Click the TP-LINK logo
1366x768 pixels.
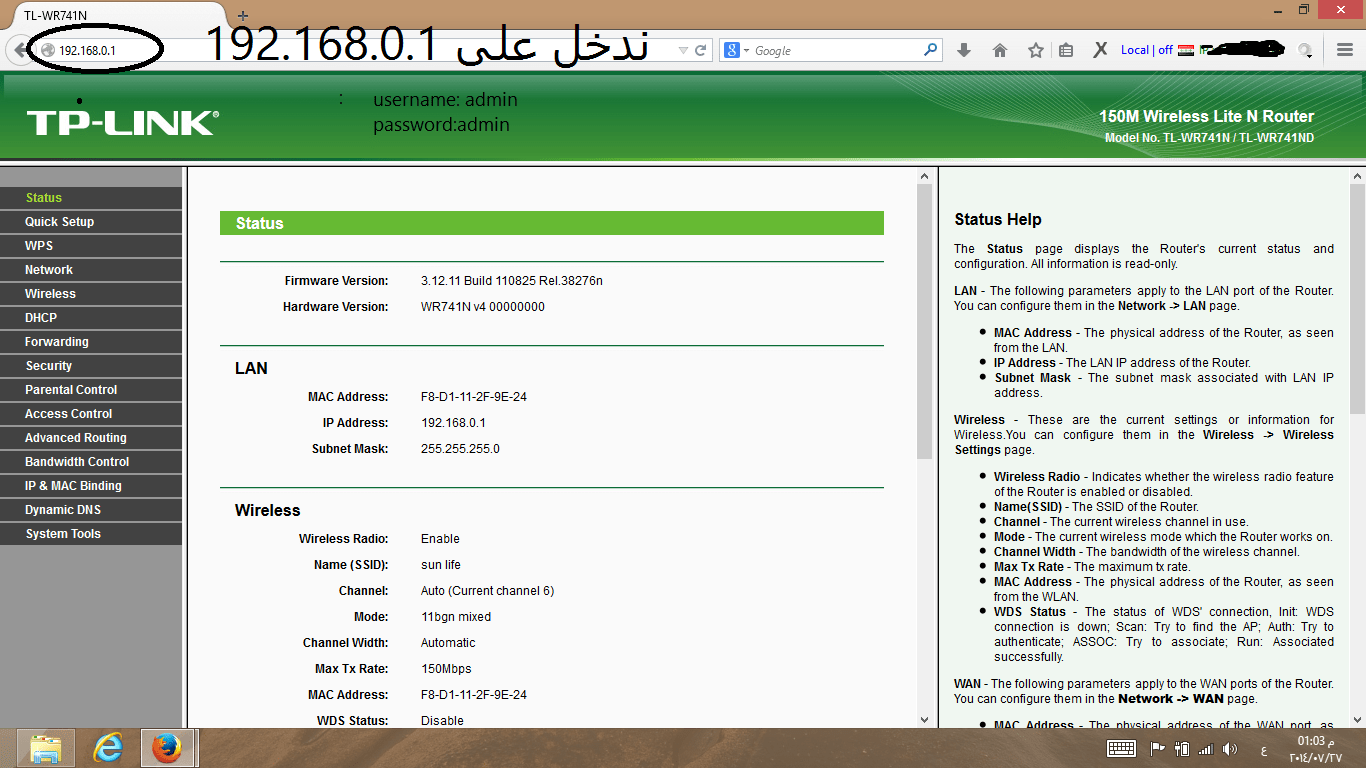[x=122, y=123]
